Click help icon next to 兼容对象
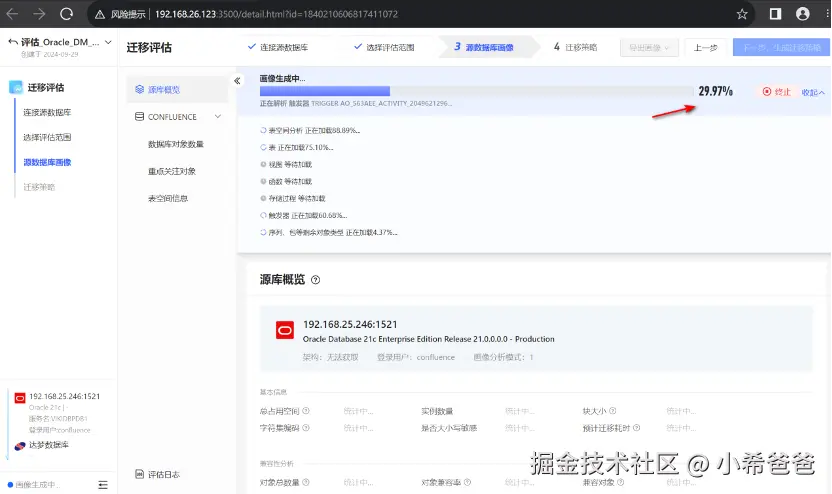Image resolution: width=832 pixels, height=494 pixels. tap(620, 482)
